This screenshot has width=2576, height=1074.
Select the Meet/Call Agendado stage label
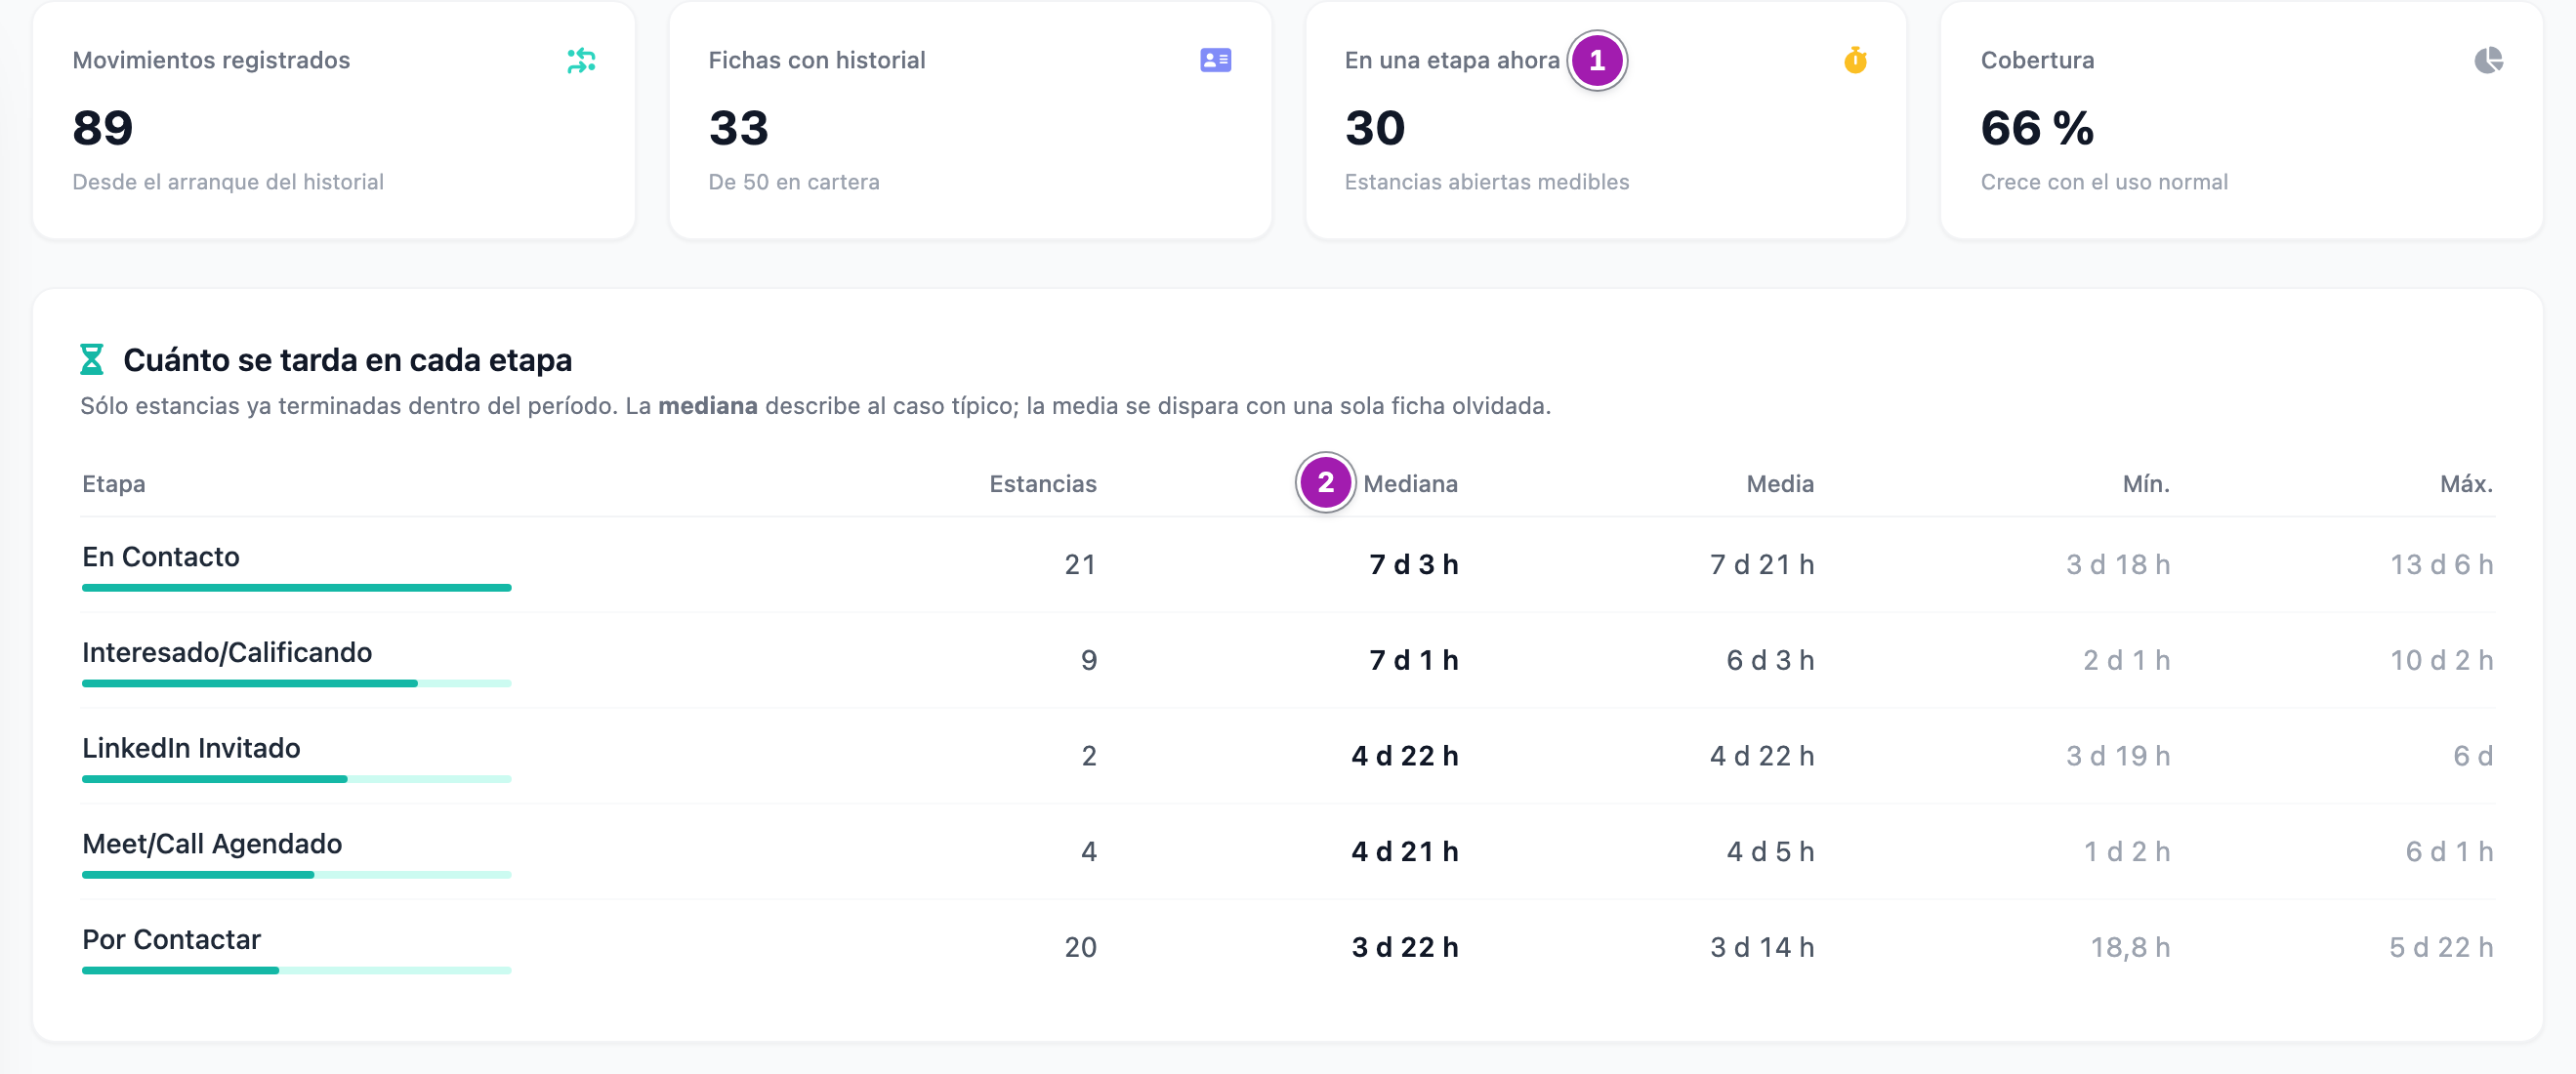pos(212,844)
